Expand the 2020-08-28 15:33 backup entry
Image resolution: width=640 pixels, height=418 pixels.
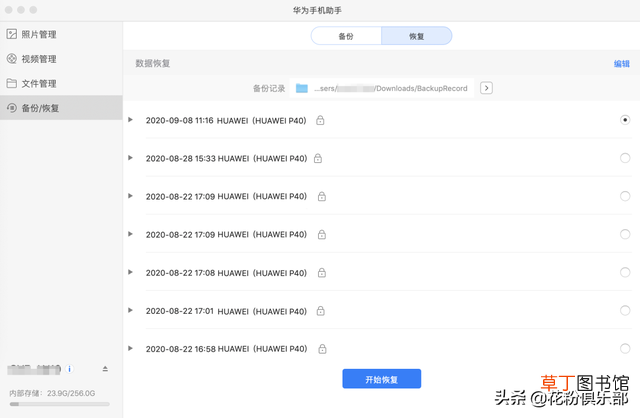pyautogui.click(x=130, y=158)
